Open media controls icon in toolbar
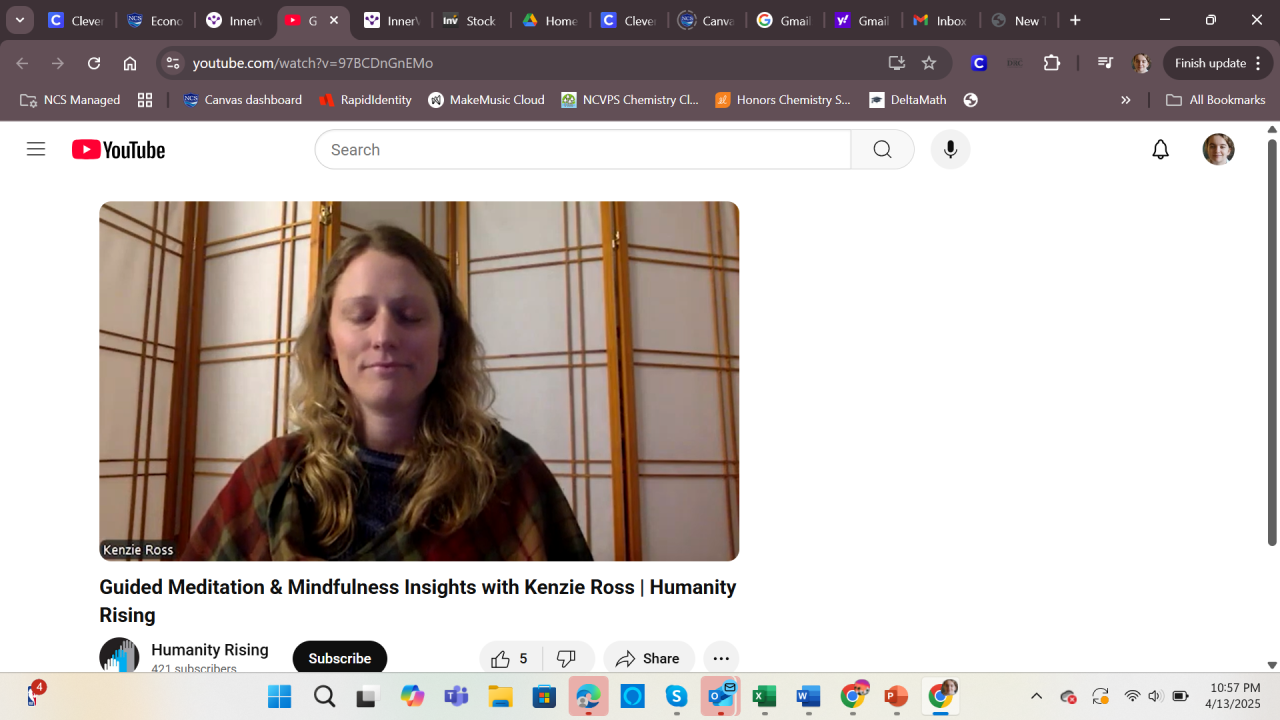The image size is (1280, 720). [x=1105, y=63]
